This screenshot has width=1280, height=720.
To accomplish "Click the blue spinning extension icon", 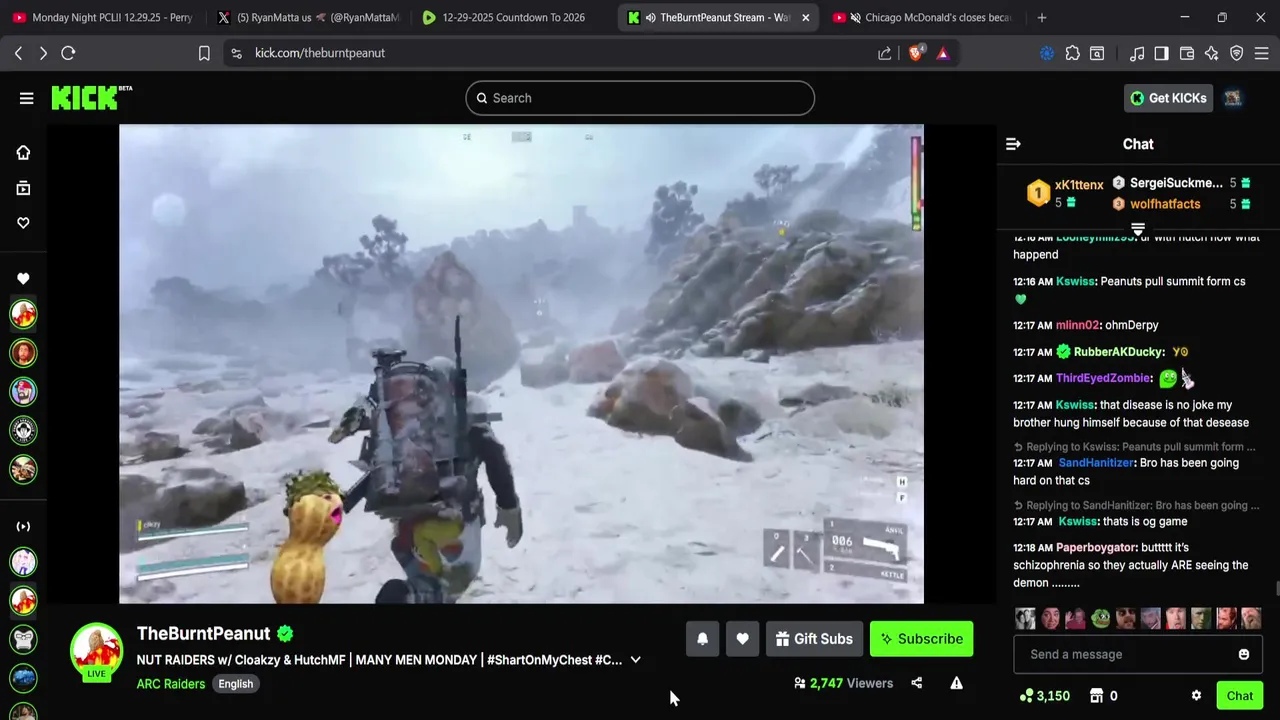I will (x=1047, y=53).
